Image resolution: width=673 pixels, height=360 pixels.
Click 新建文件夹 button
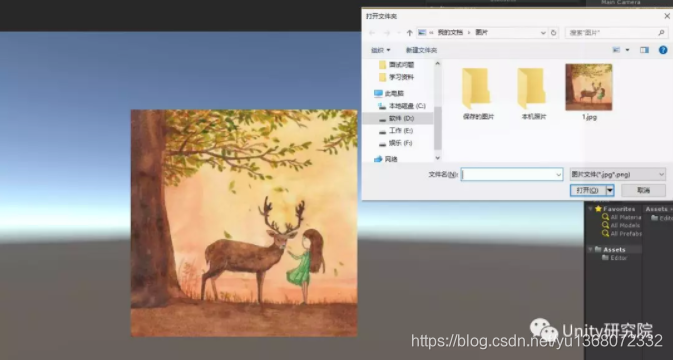point(421,50)
